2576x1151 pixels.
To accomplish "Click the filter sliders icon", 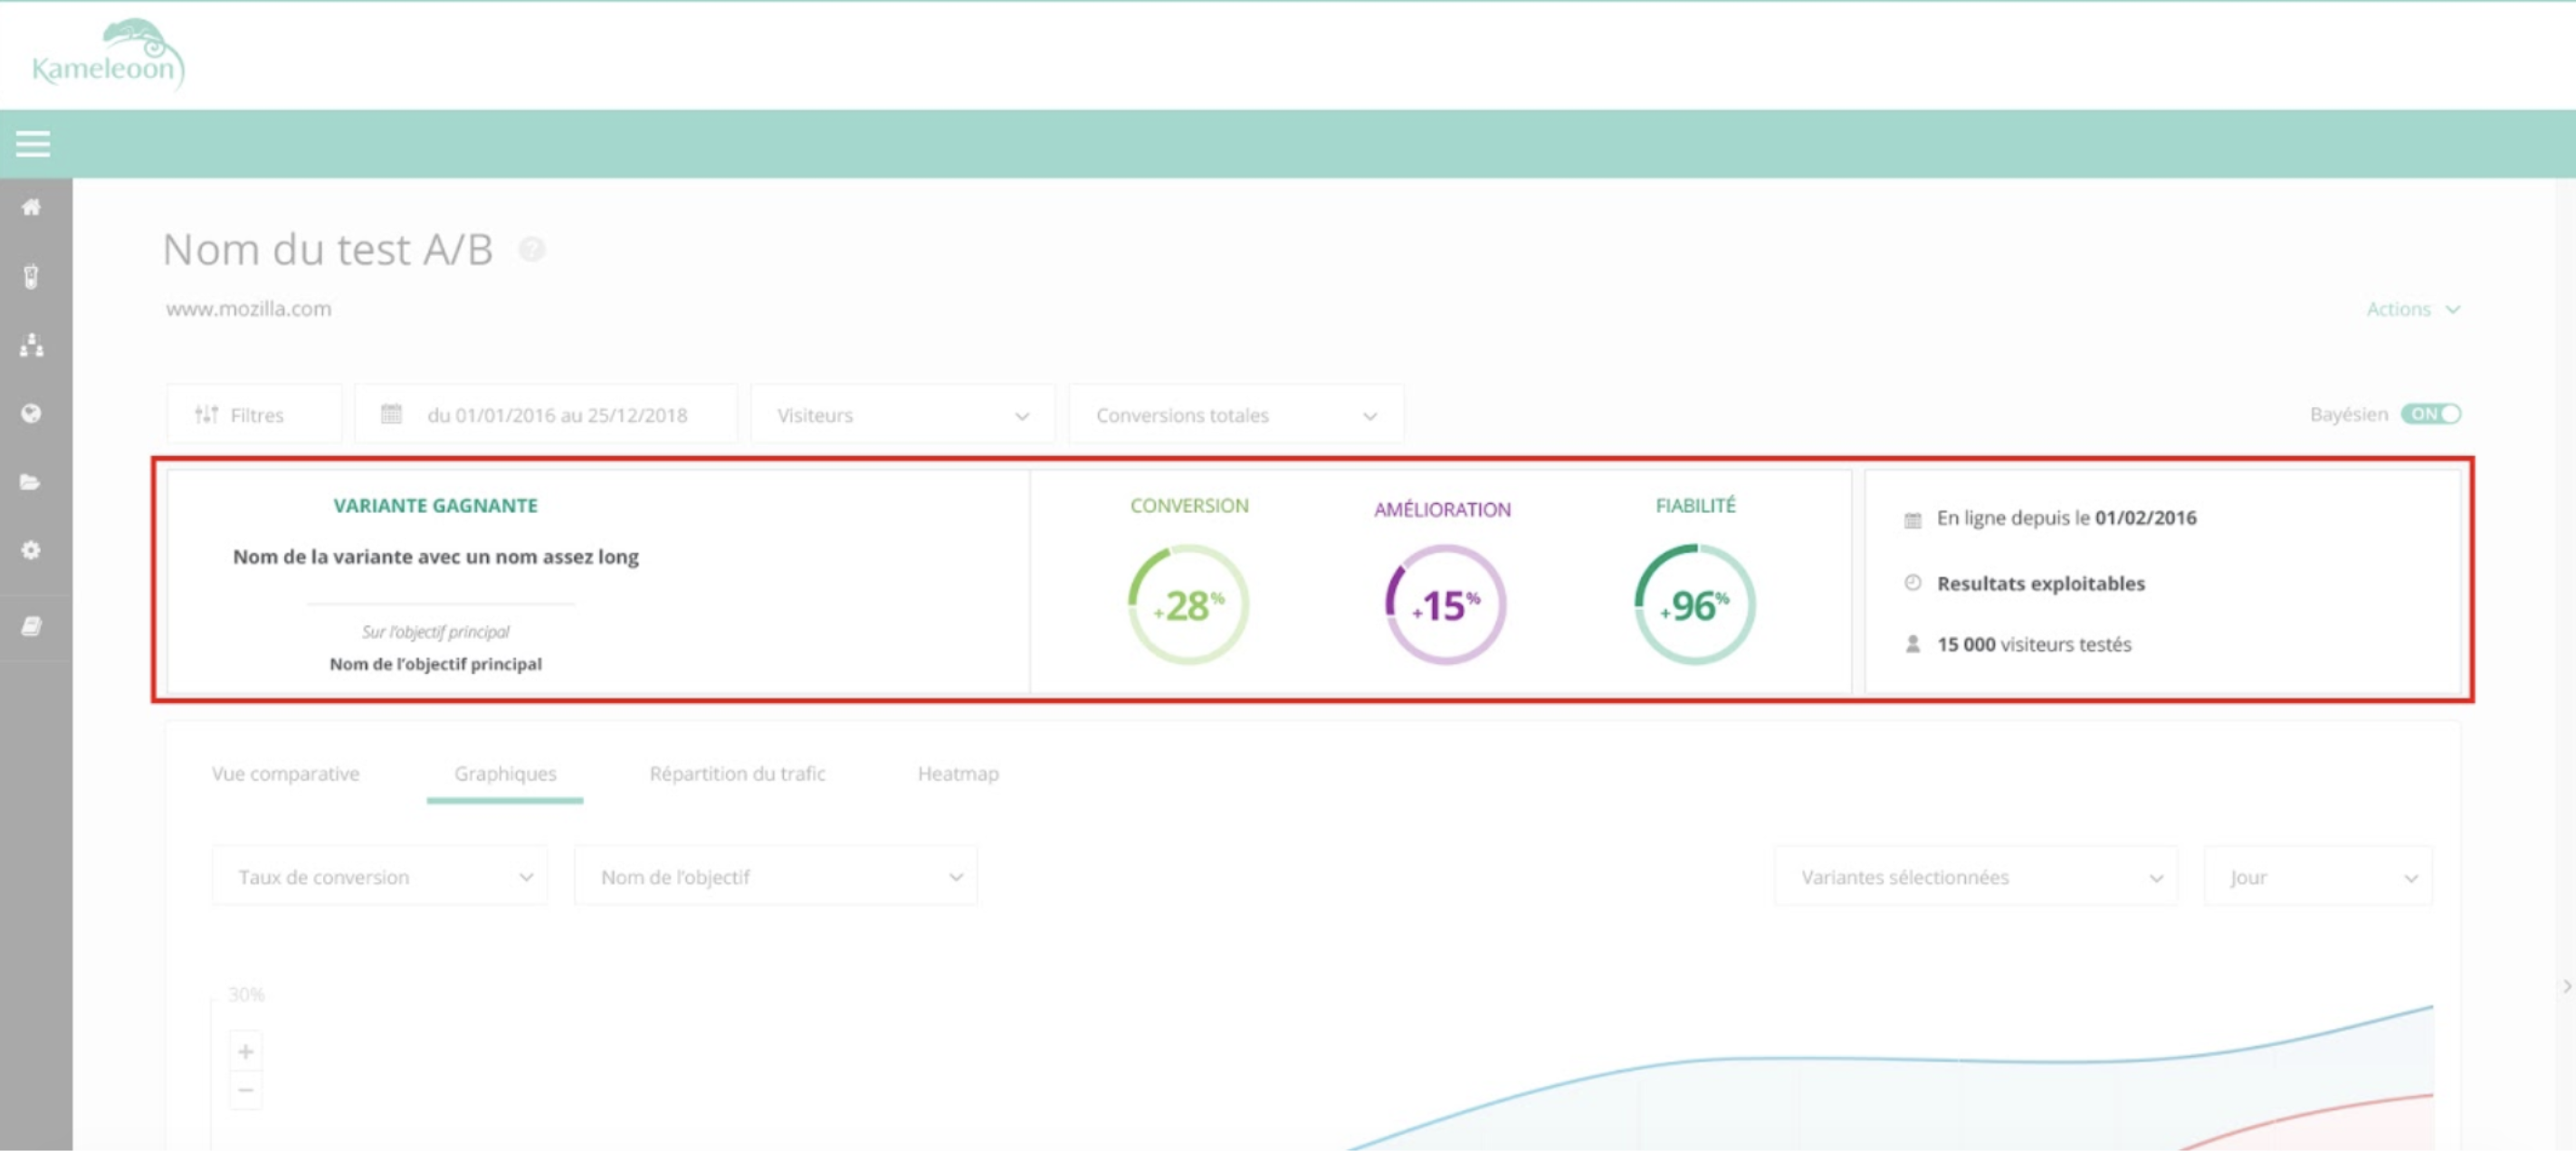I will click(x=207, y=414).
